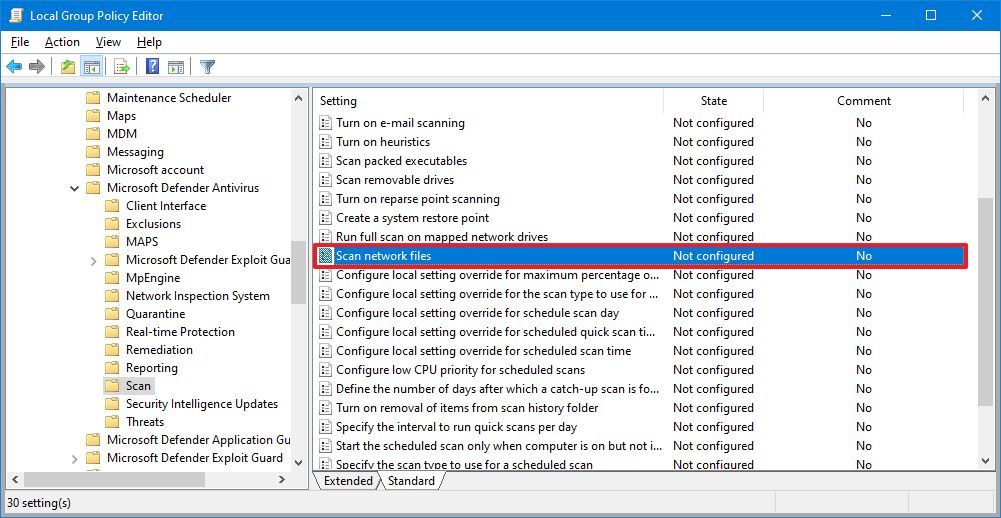
Task: Click policy icon beside Create a system restore point
Action: click(x=326, y=218)
